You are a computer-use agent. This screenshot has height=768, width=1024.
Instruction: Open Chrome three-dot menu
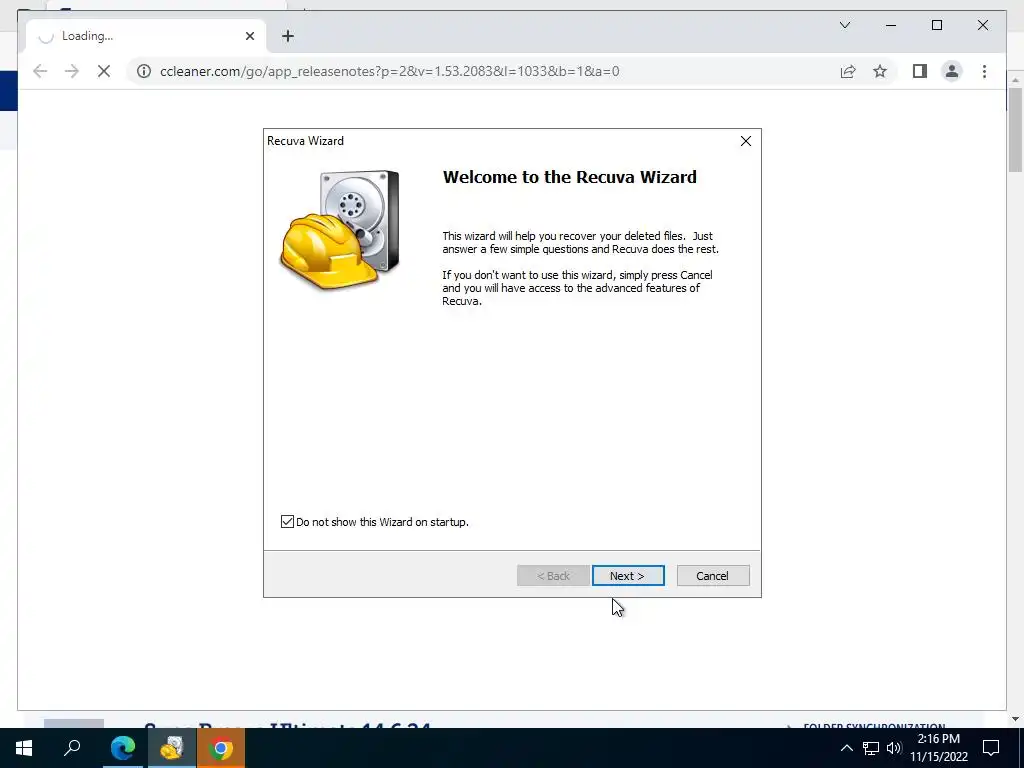[x=984, y=71]
